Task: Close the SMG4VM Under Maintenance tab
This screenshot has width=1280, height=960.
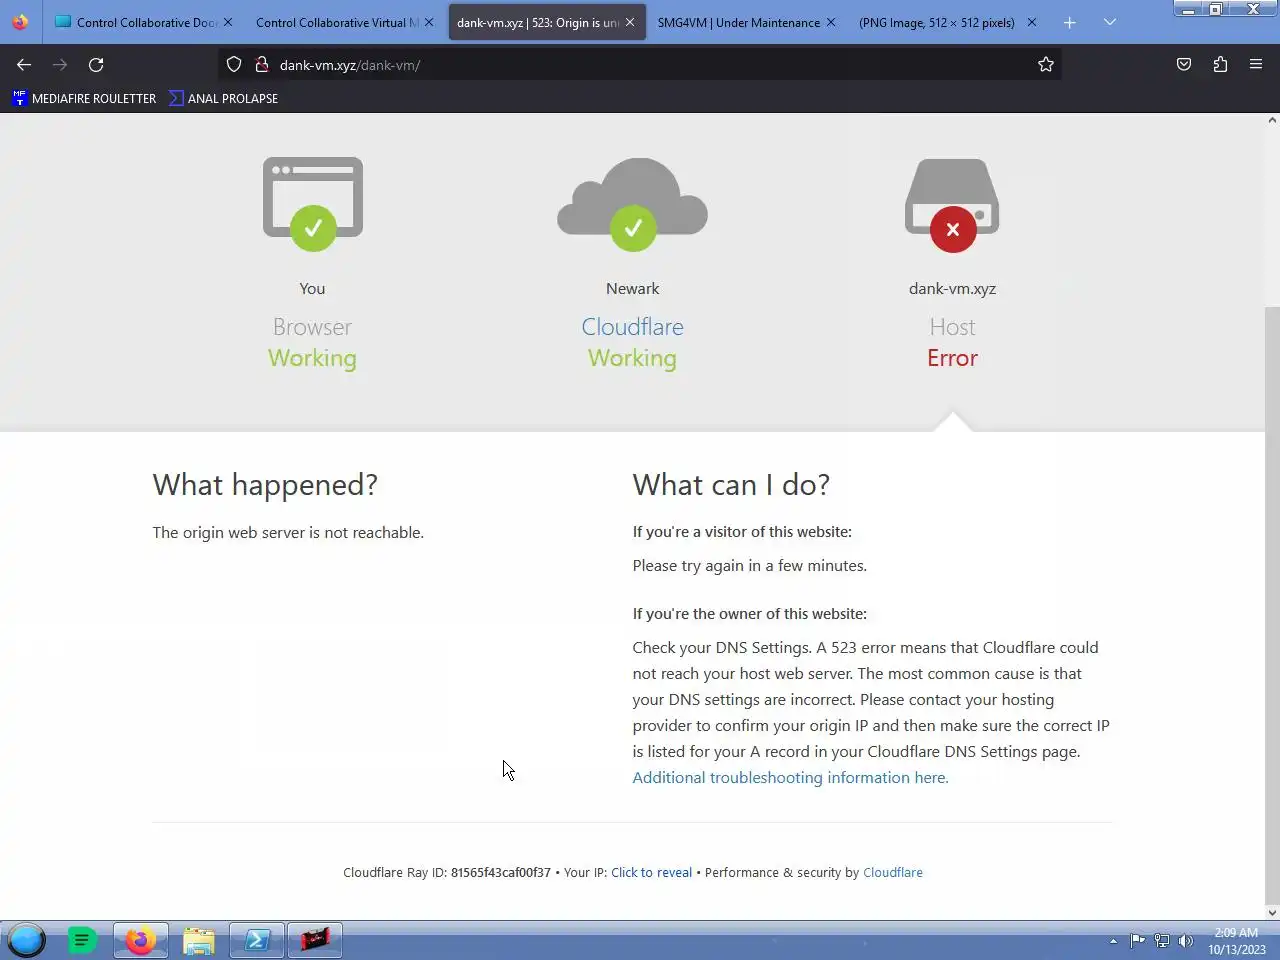Action: (x=830, y=22)
